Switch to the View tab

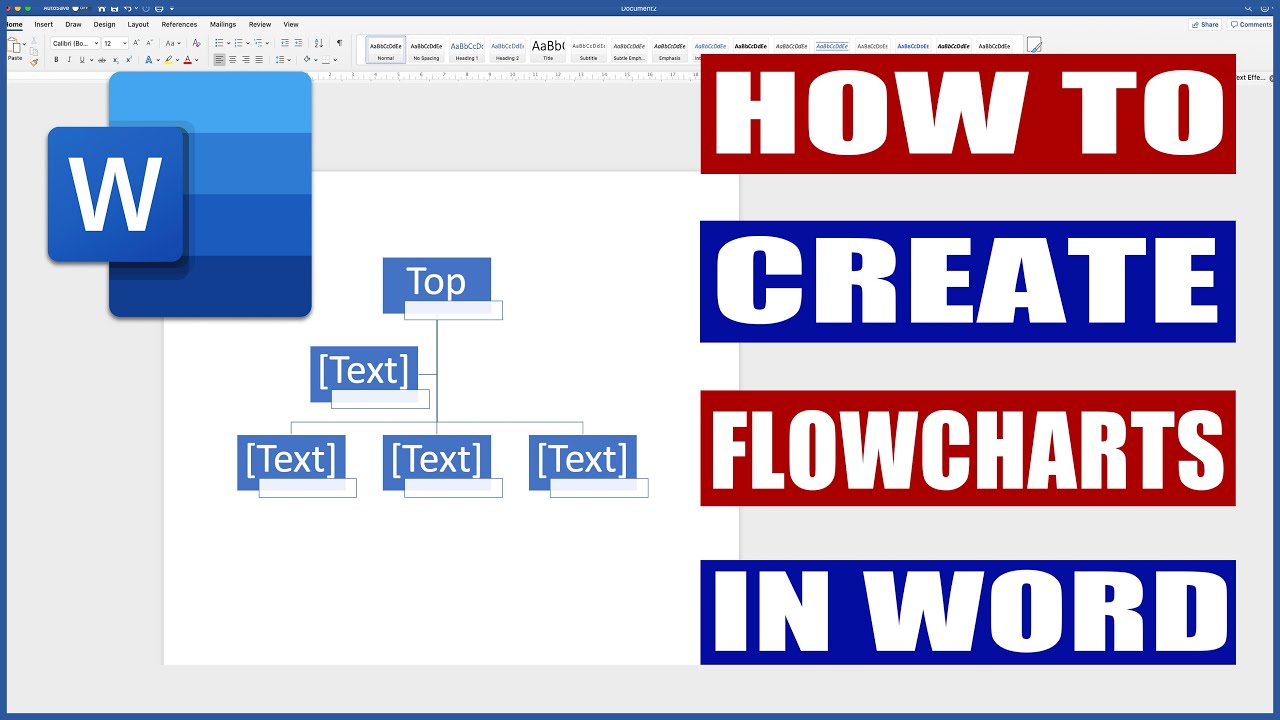pos(291,24)
